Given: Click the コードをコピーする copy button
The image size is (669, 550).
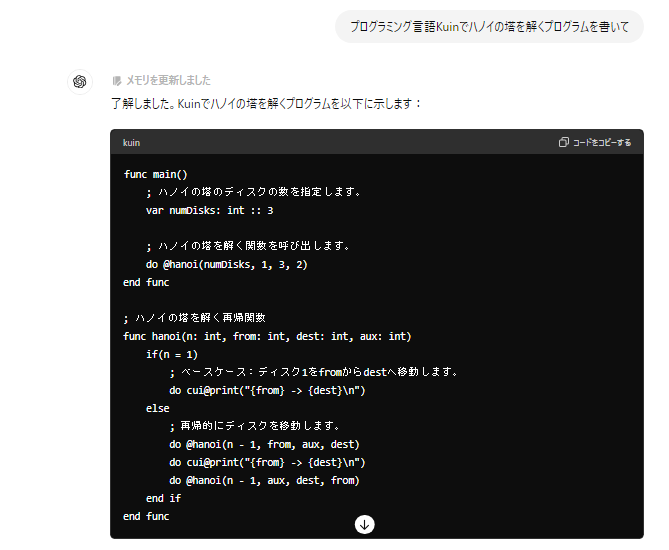Looking at the screenshot, I should pos(595,143).
